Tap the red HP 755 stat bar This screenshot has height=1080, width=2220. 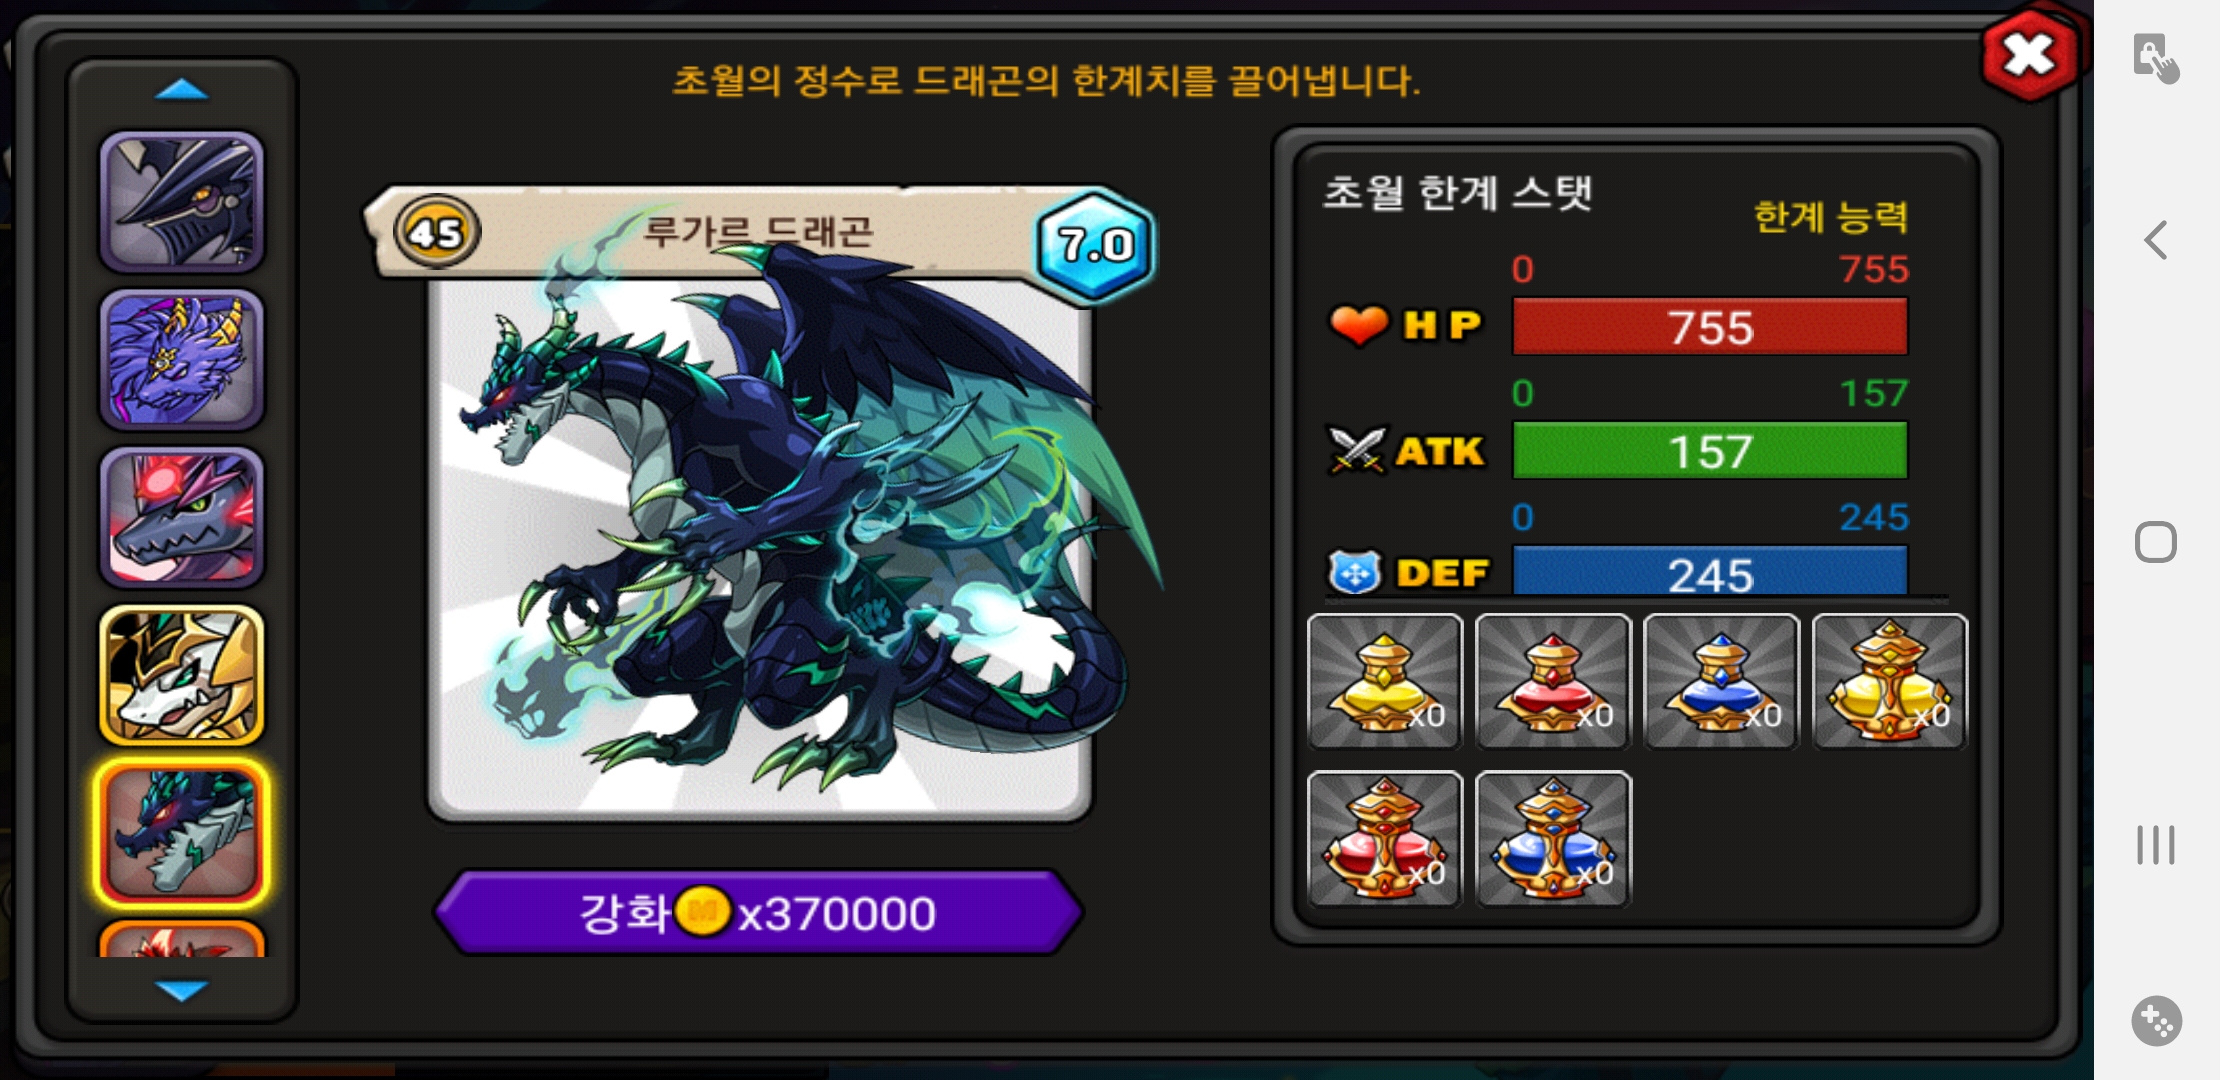point(1710,327)
